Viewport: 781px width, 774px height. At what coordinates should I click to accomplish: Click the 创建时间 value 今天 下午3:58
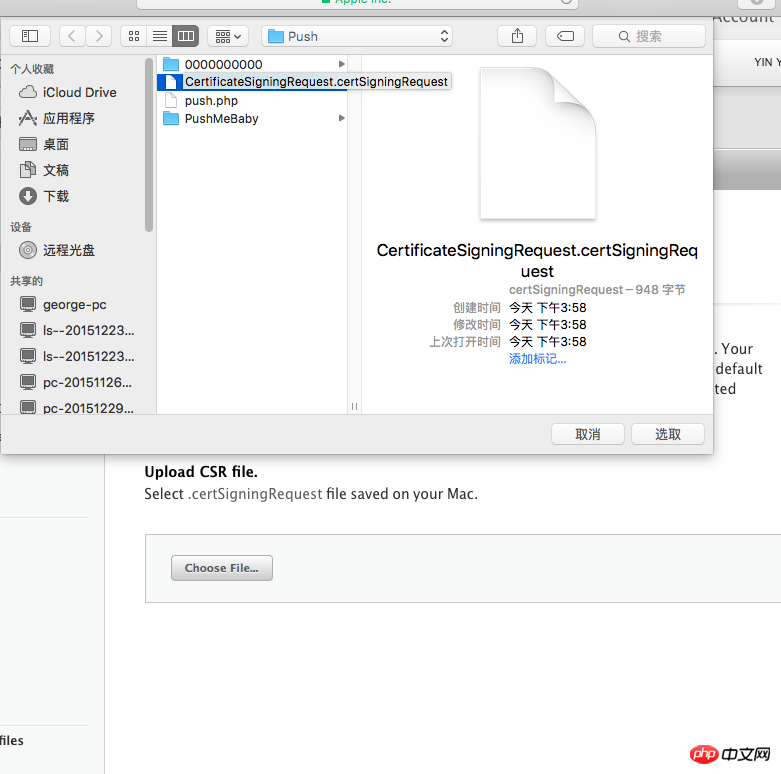[x=547, y=307]
